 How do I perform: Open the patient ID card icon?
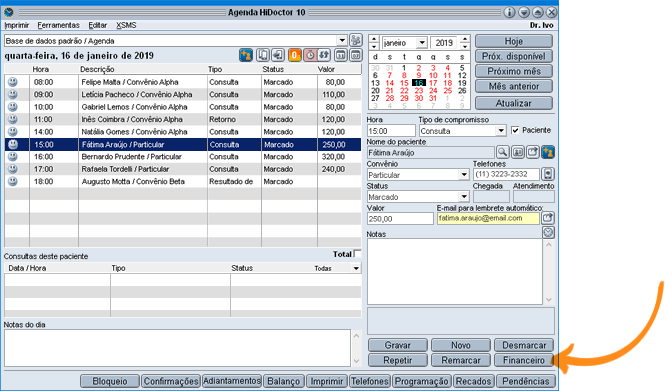click(518, 152)
